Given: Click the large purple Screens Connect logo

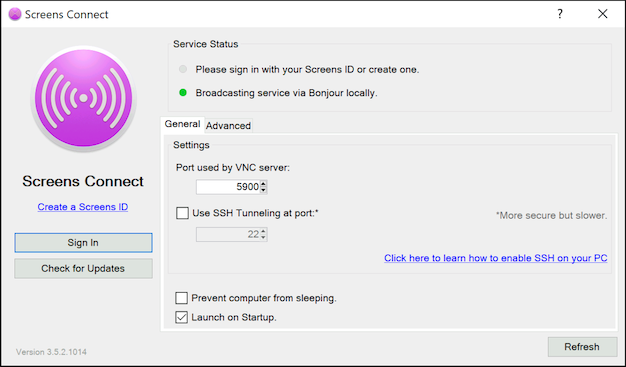Looking at the screenshot, I should coord(83,98).
